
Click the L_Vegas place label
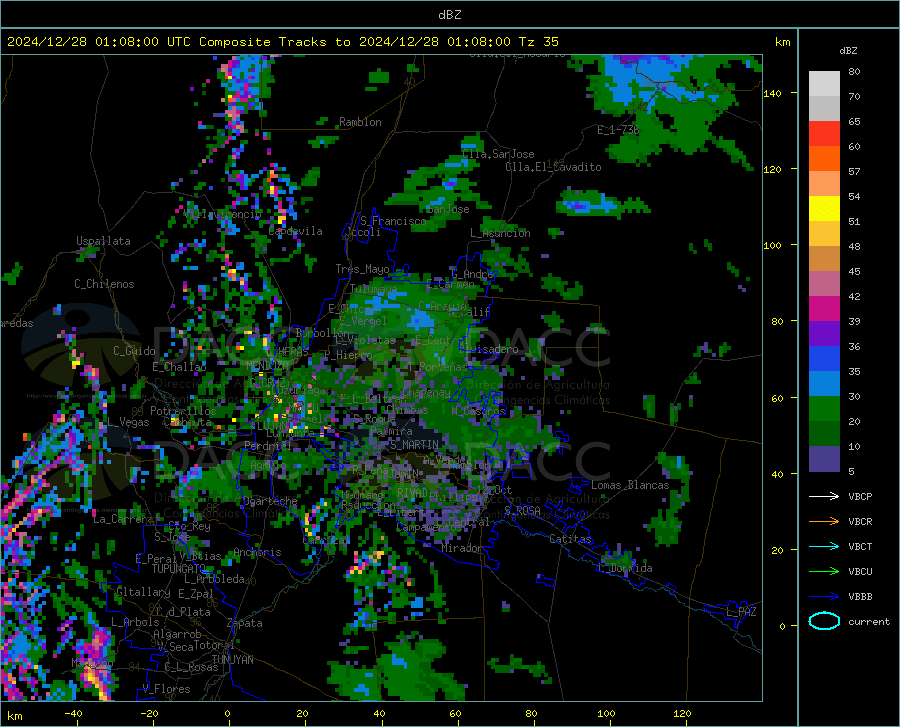pyautogui.click(x=128, y=422)
